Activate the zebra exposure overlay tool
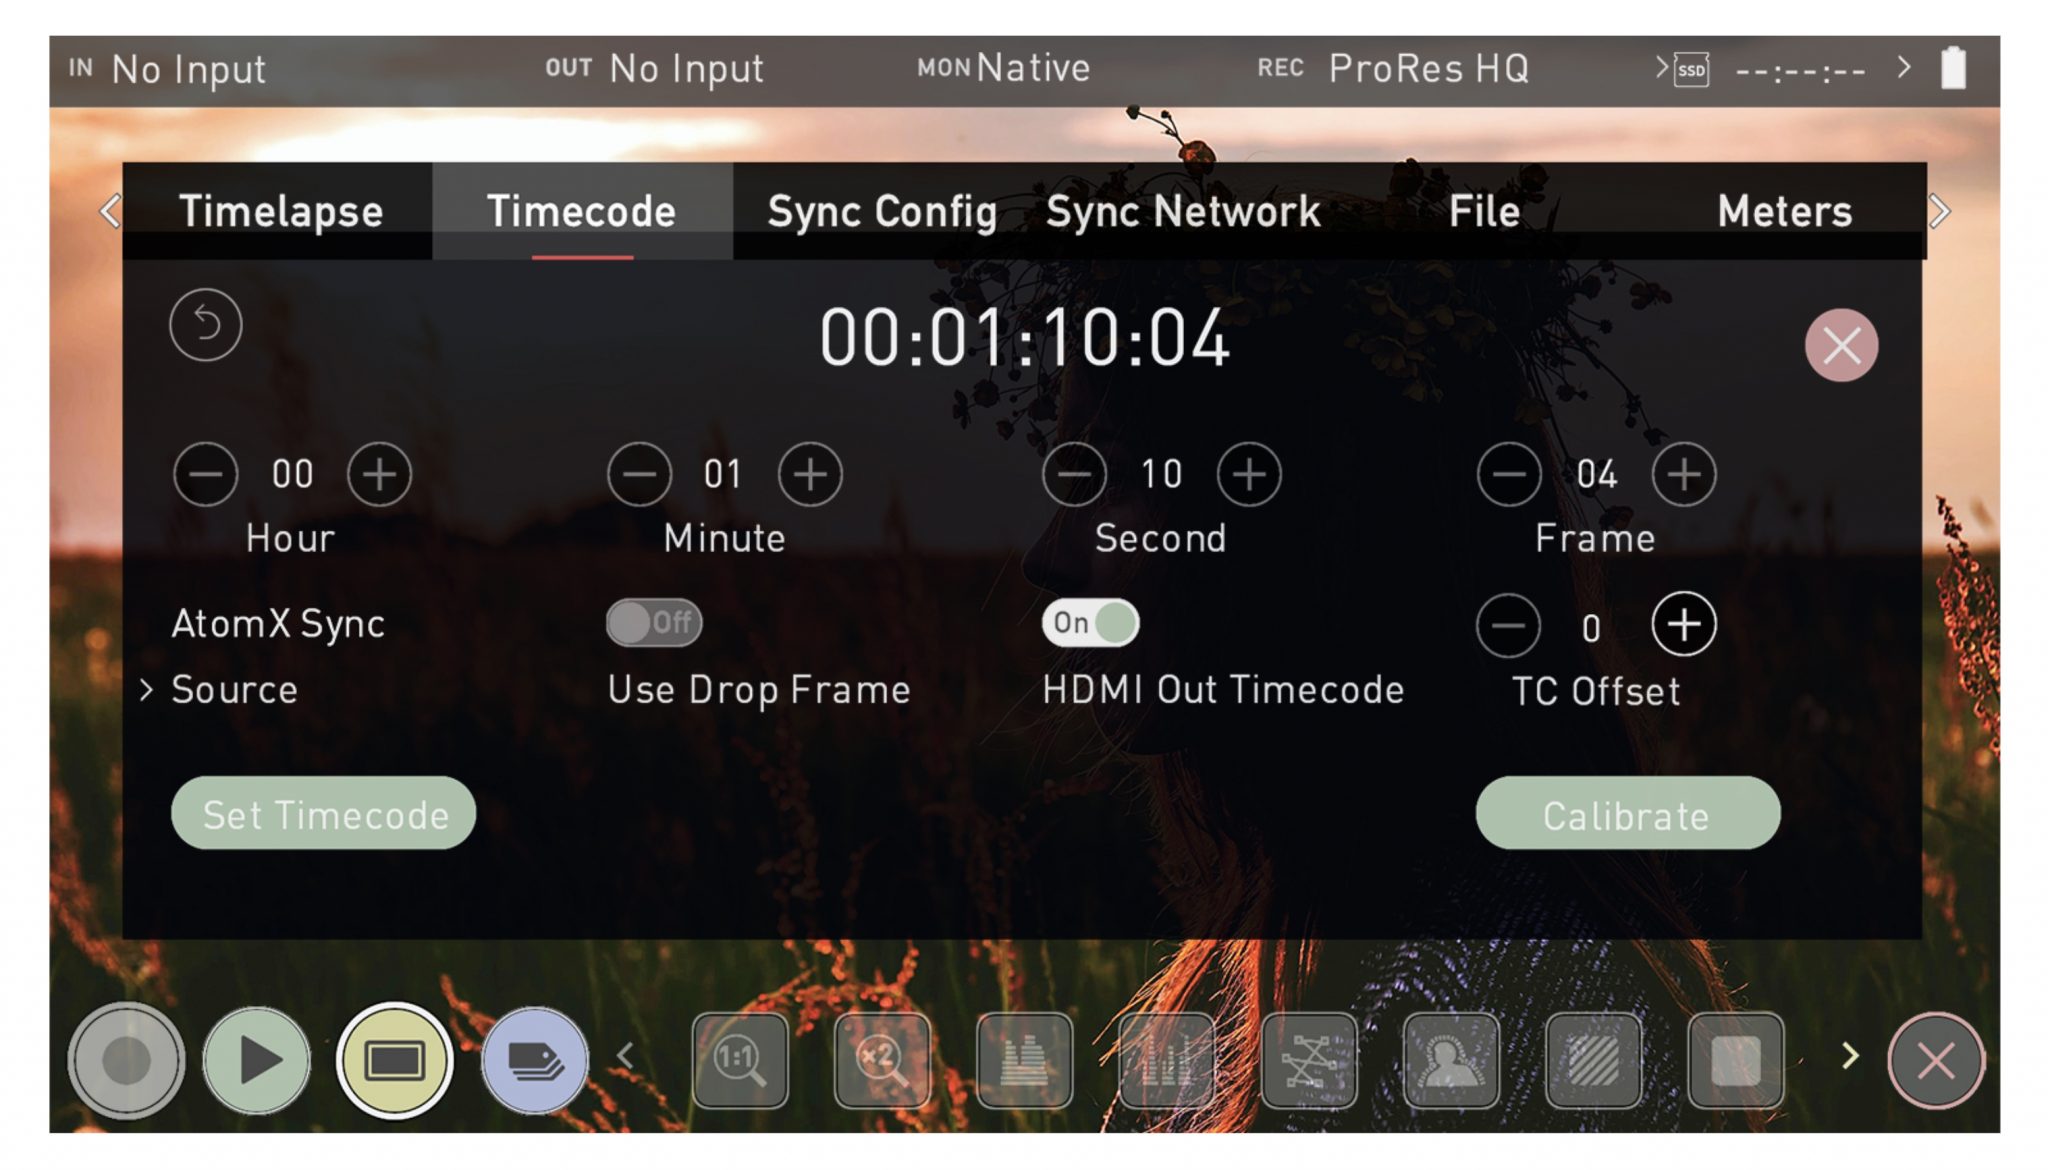 tap(1593, 1060)
